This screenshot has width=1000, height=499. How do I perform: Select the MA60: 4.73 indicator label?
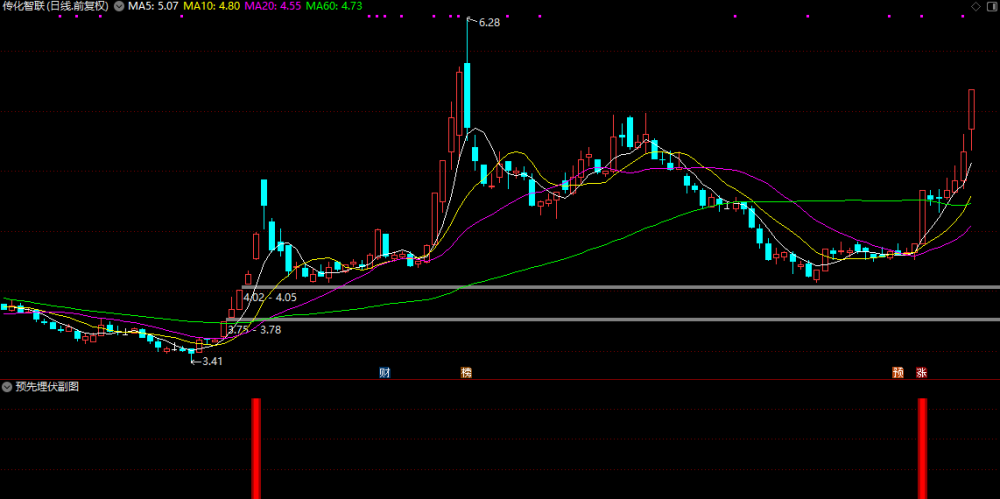tap(334, 6)
